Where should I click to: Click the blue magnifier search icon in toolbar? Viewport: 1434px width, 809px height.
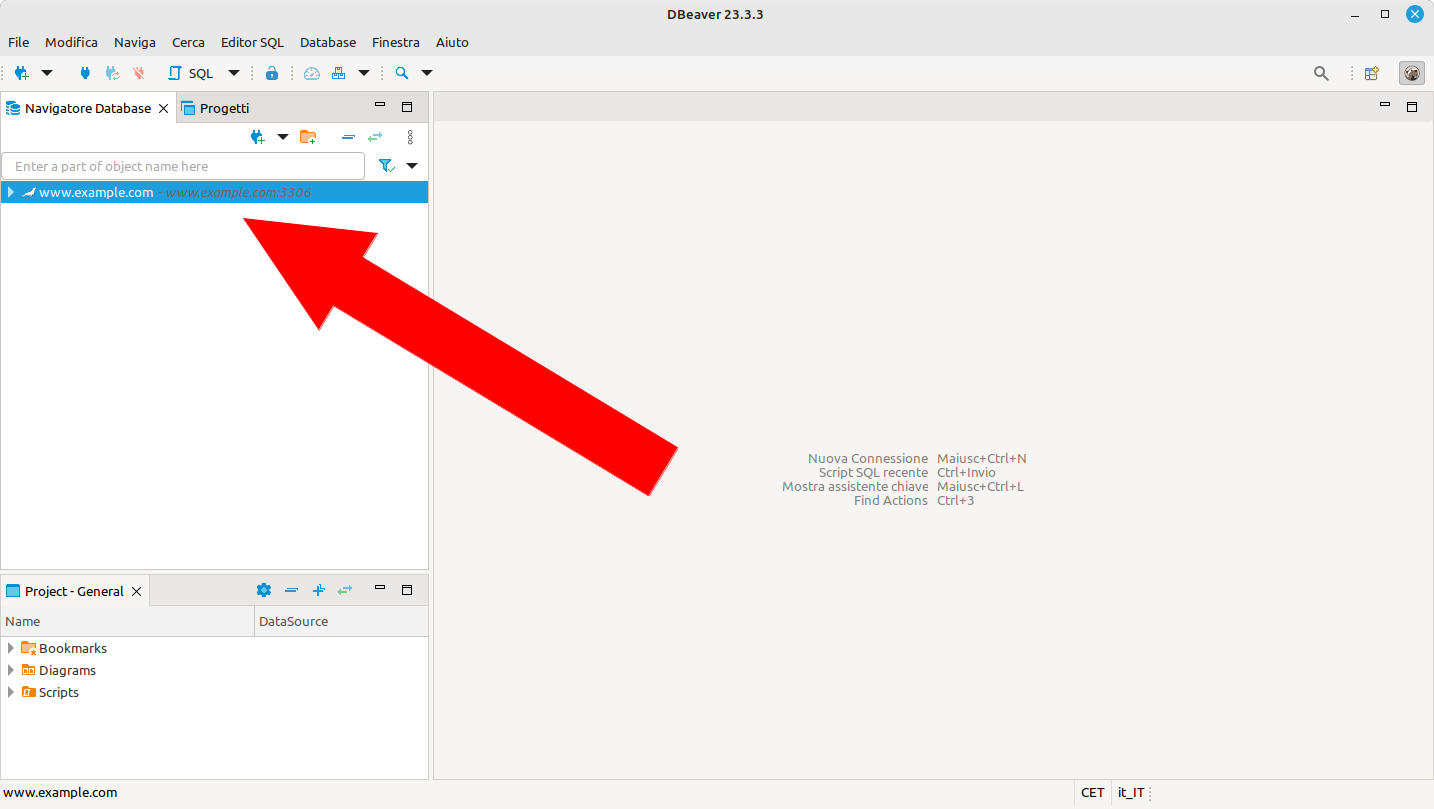(402, 73)
